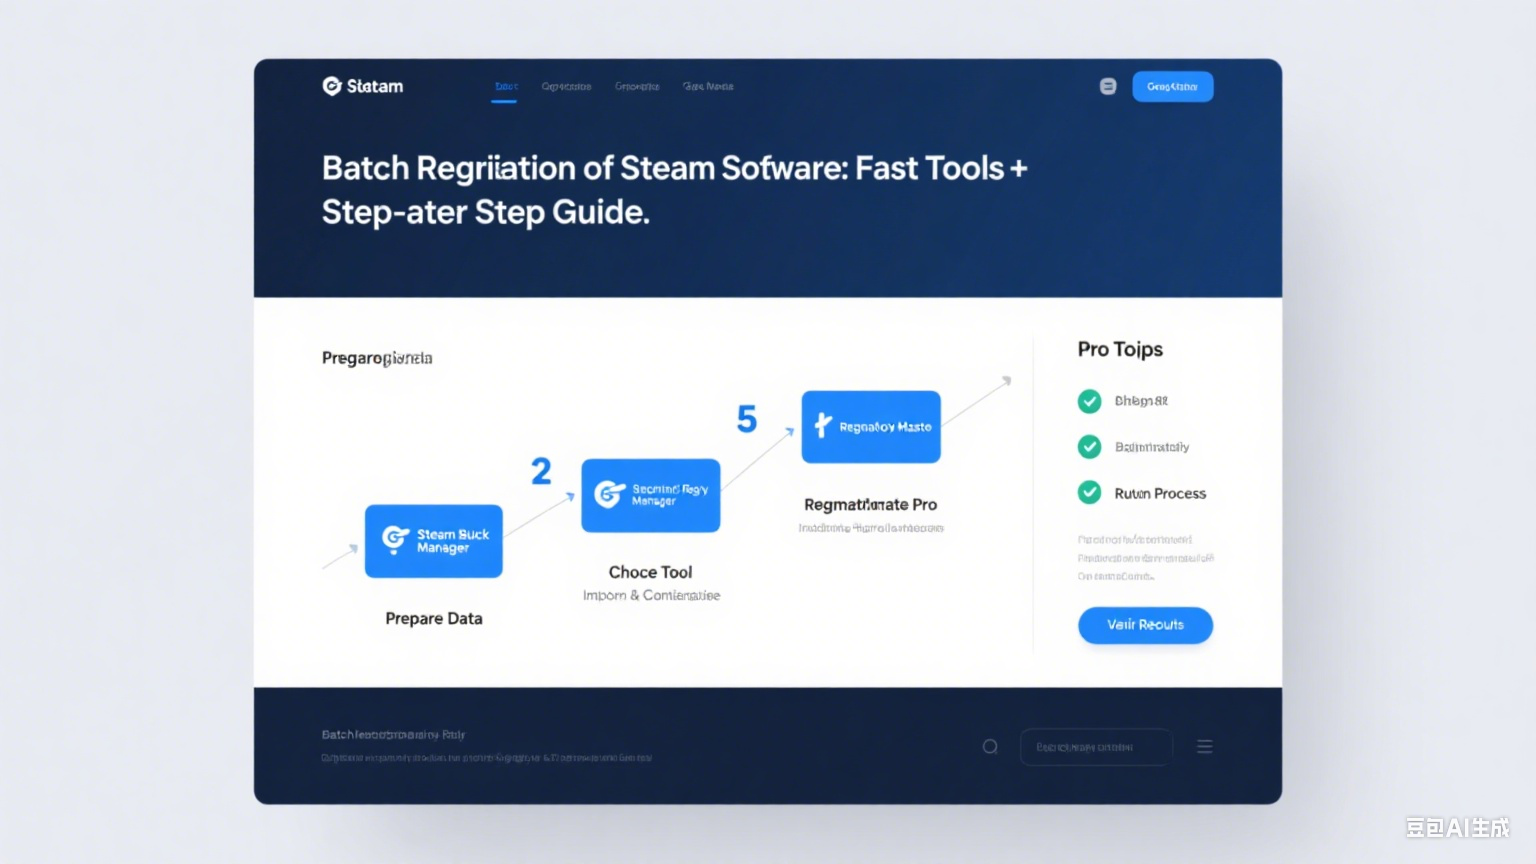Focus the footer text input field
This screenshot has height=864, width=1536.
coord(1096,747)
